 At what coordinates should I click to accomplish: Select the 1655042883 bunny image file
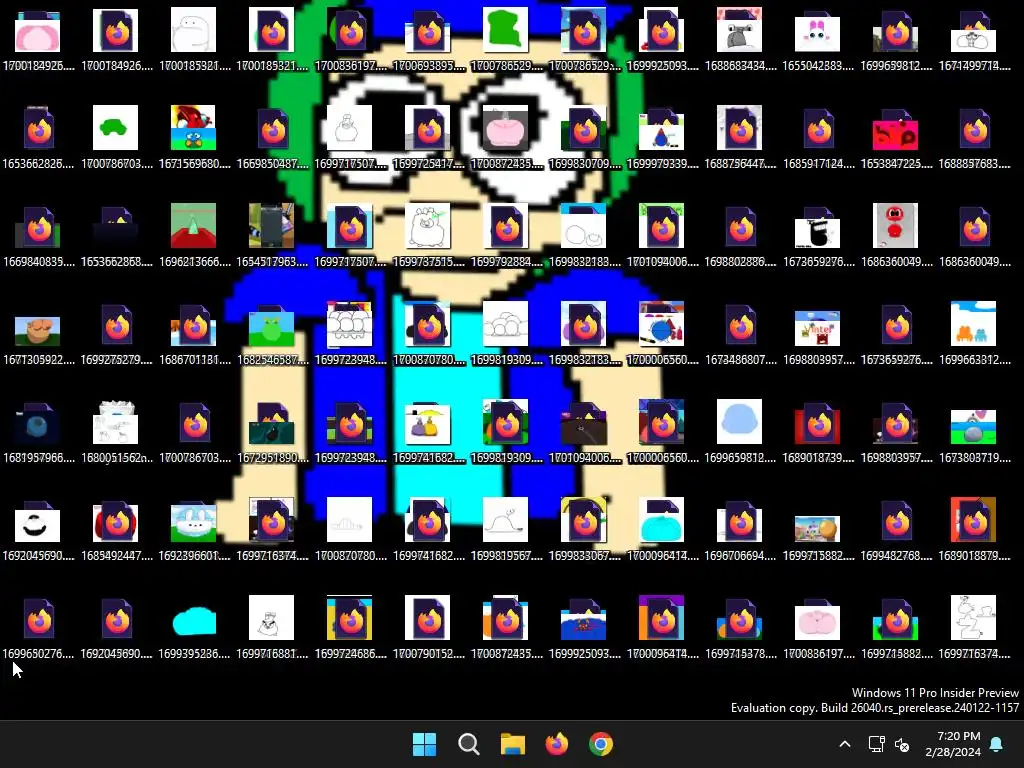[x=817, y=31]
